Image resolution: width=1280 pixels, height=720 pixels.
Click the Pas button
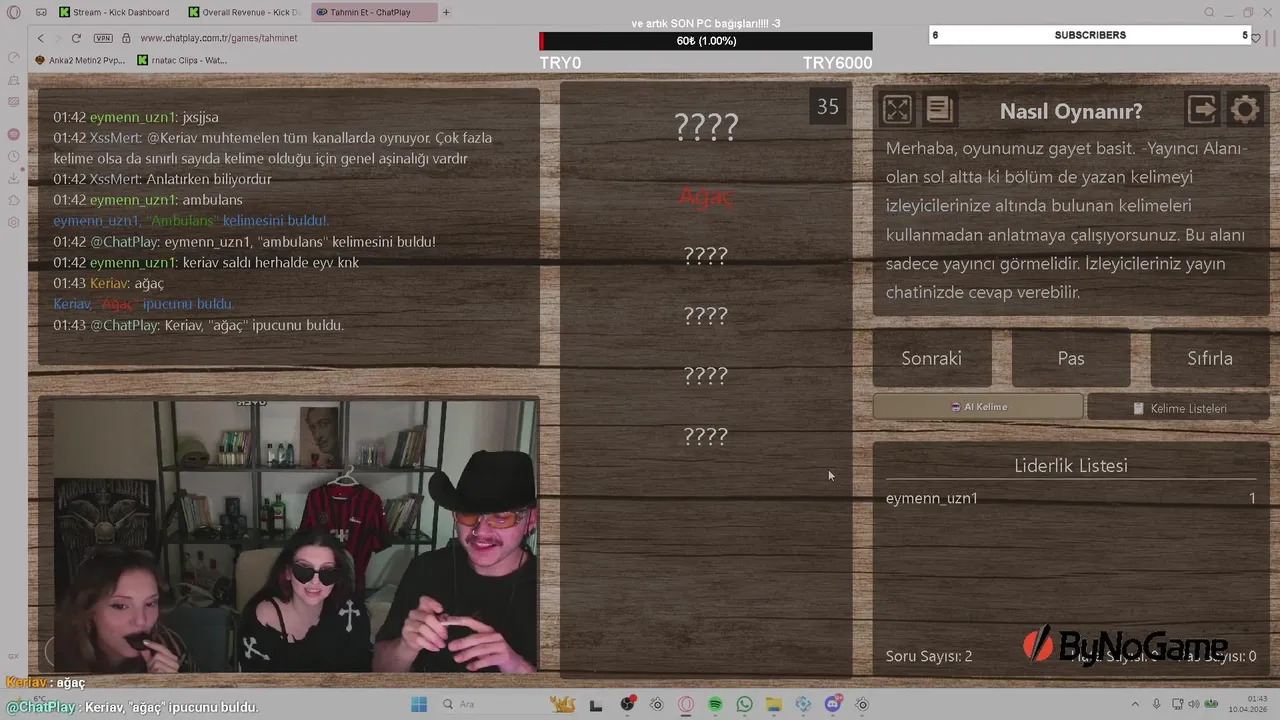pos(1071,358)
